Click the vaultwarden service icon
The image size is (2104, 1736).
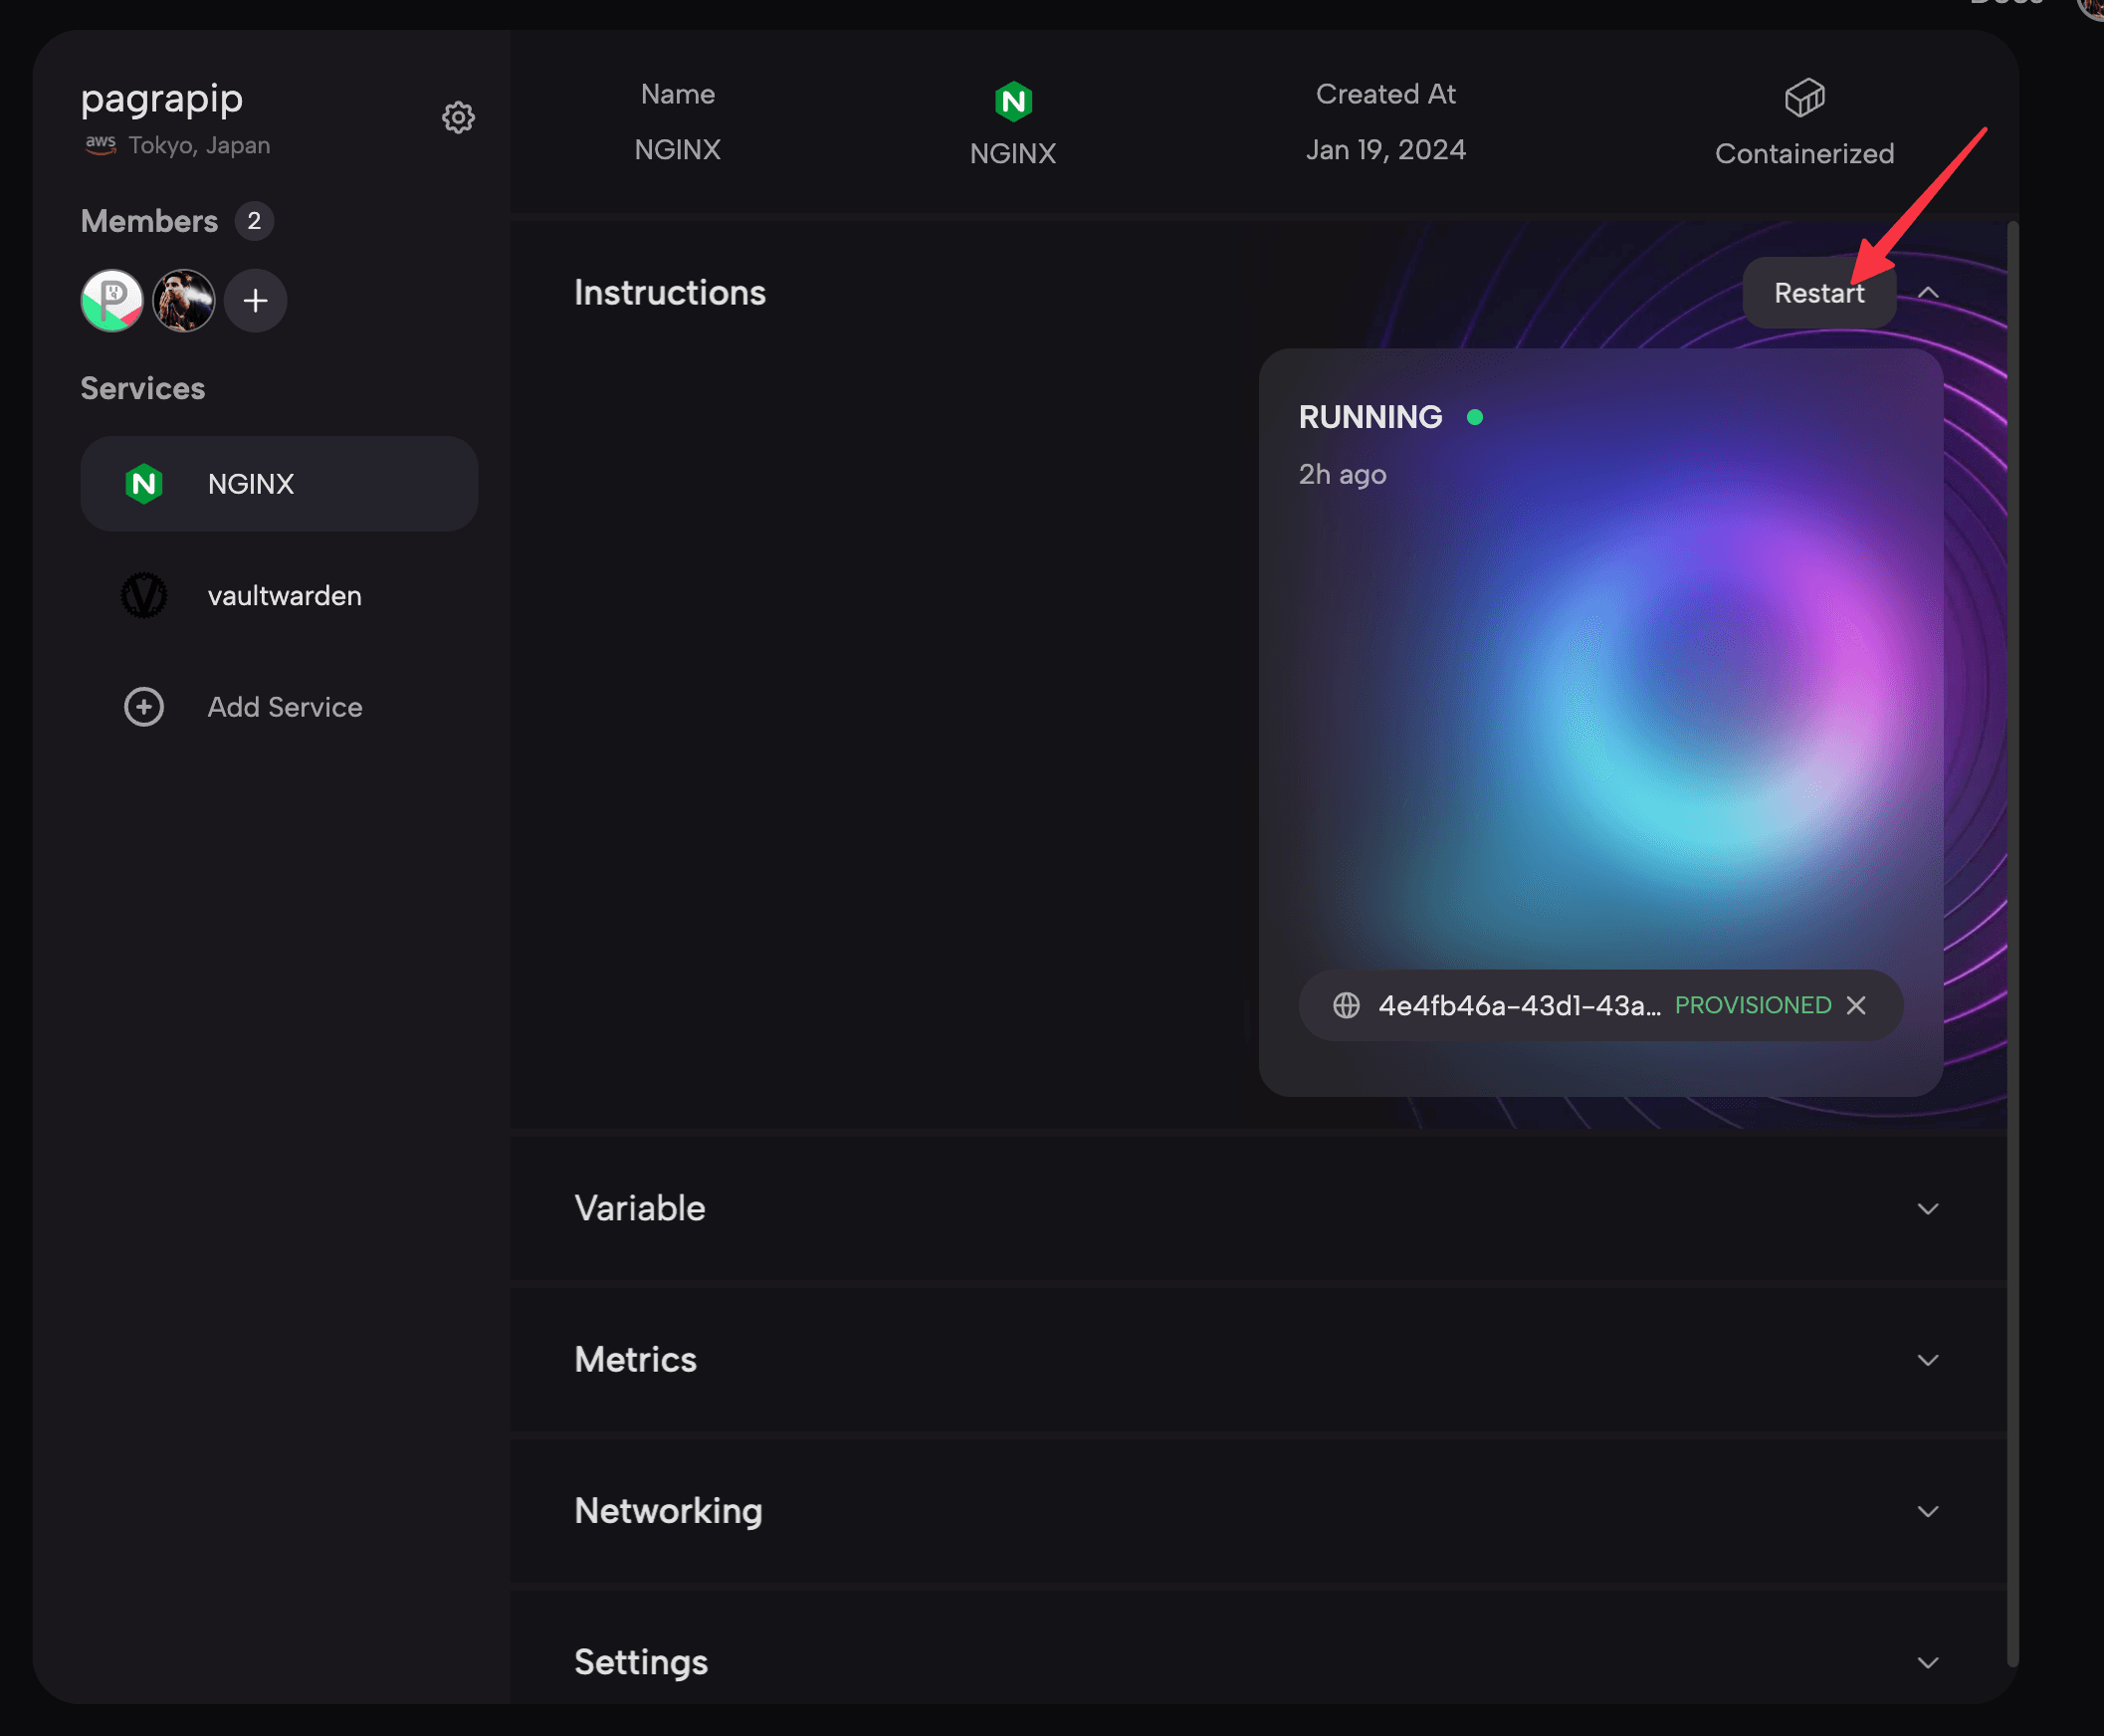143,594
